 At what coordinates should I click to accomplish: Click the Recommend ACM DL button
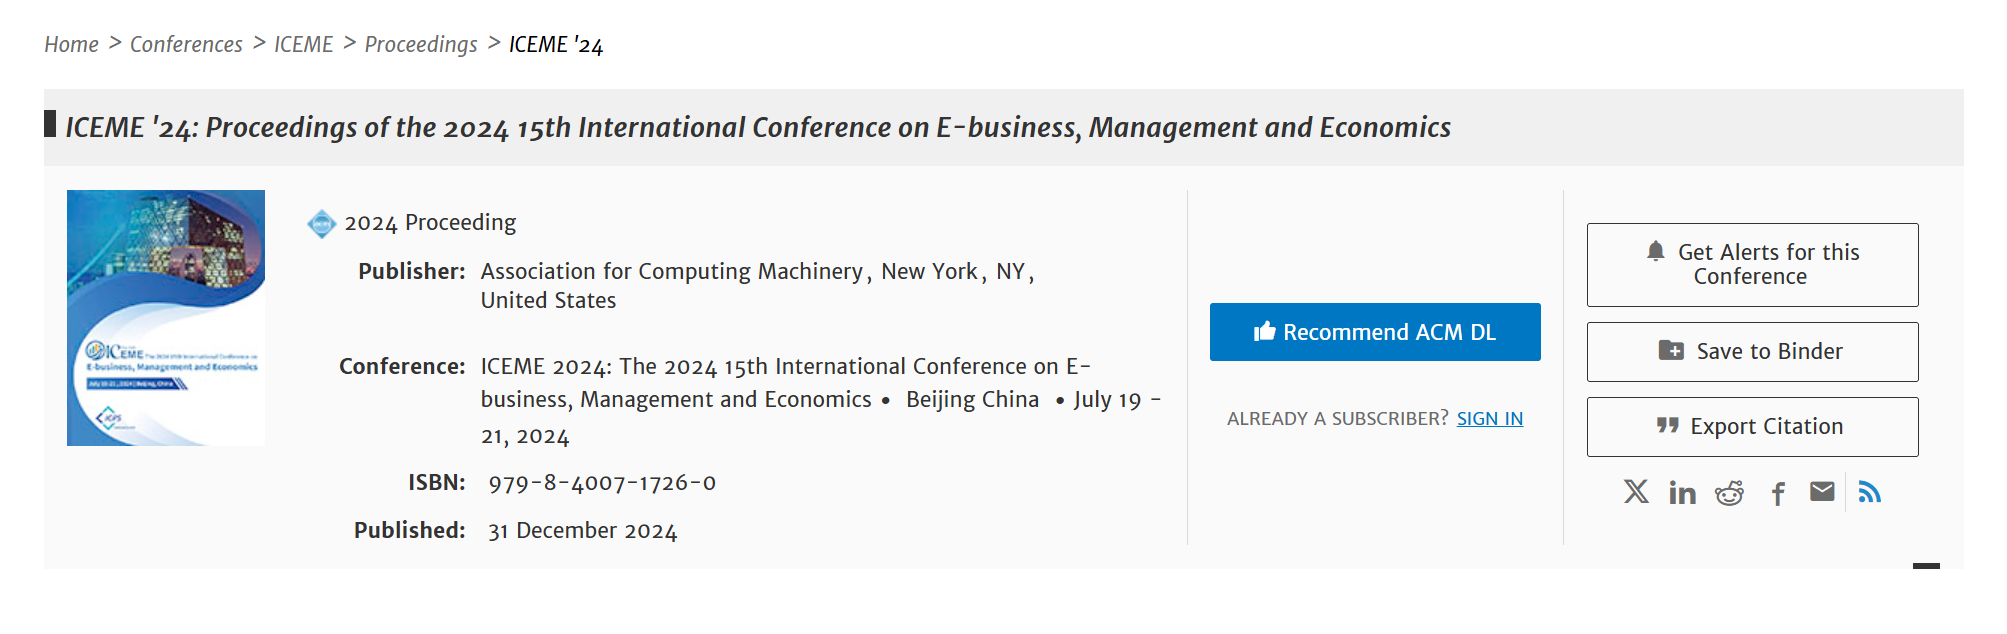pyautogui.click(x=1374, y=332)
